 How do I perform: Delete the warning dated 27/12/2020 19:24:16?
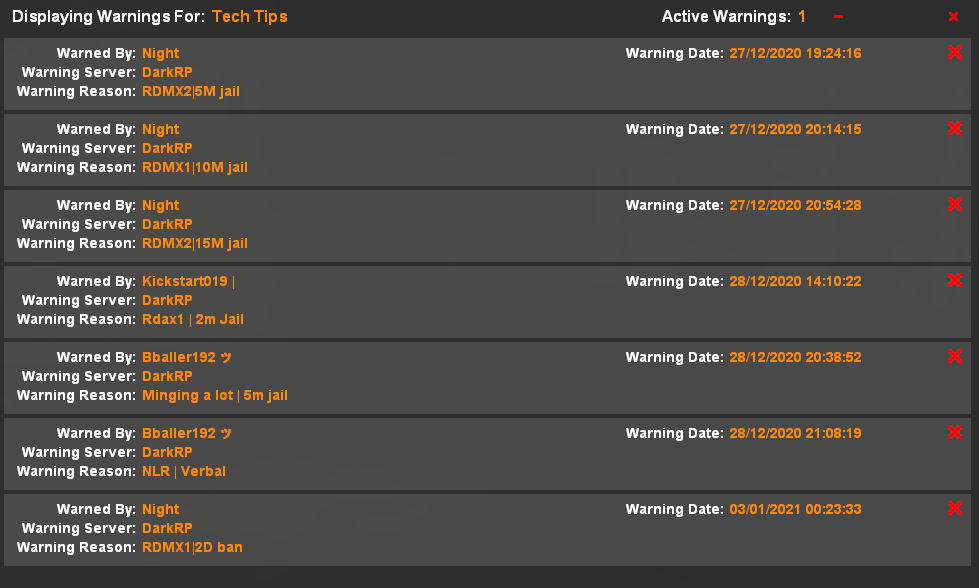(954, 53)
